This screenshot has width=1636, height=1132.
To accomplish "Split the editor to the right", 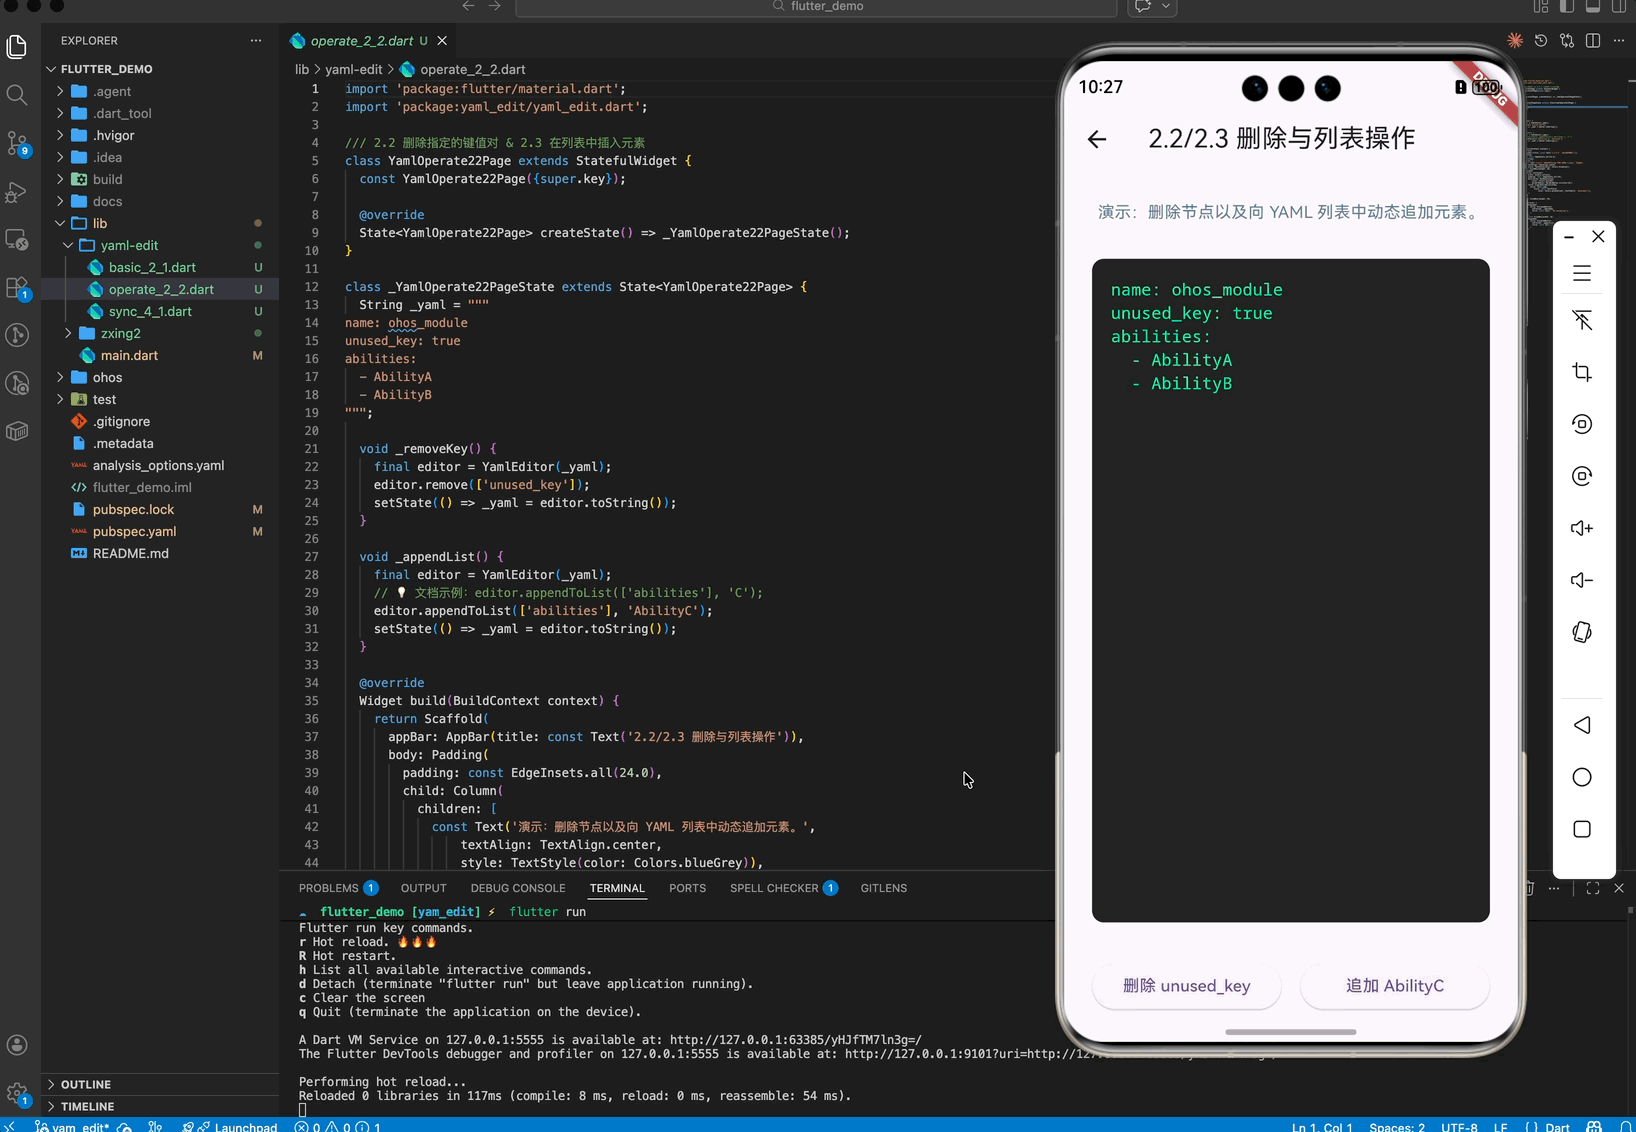I will [x=1593, y=40].
